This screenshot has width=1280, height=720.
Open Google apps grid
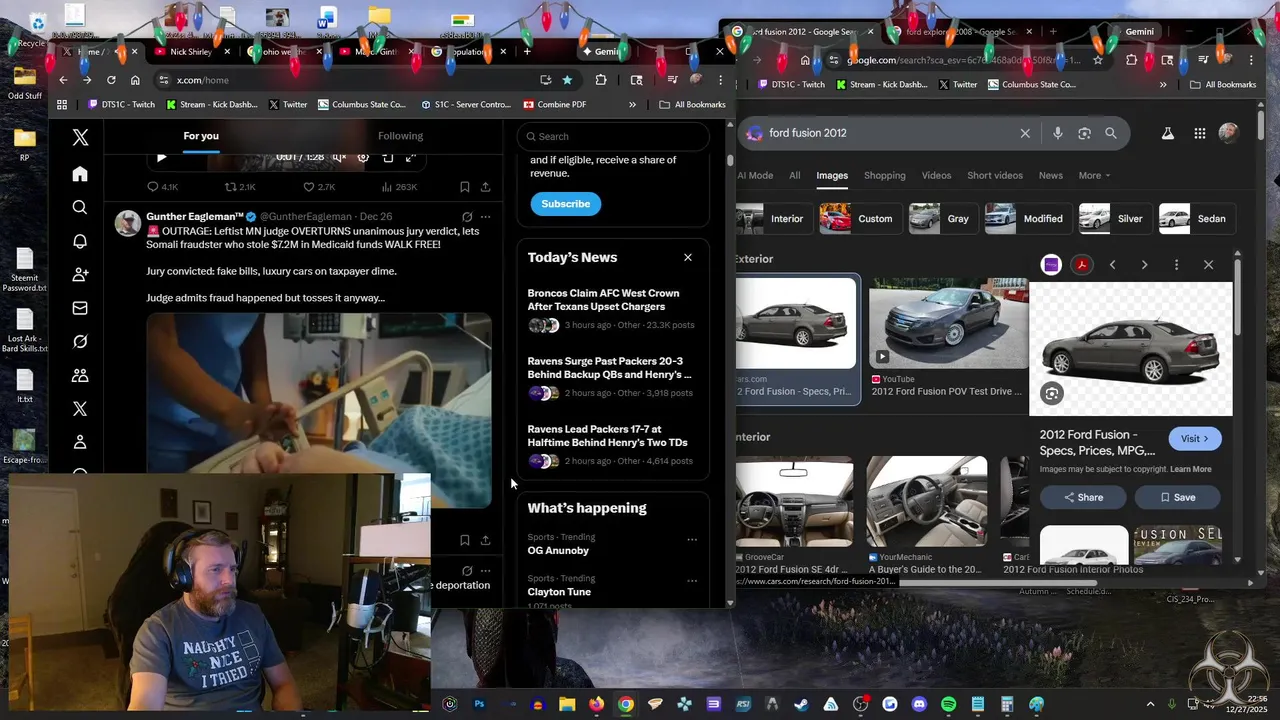(x=1199, y=133)
